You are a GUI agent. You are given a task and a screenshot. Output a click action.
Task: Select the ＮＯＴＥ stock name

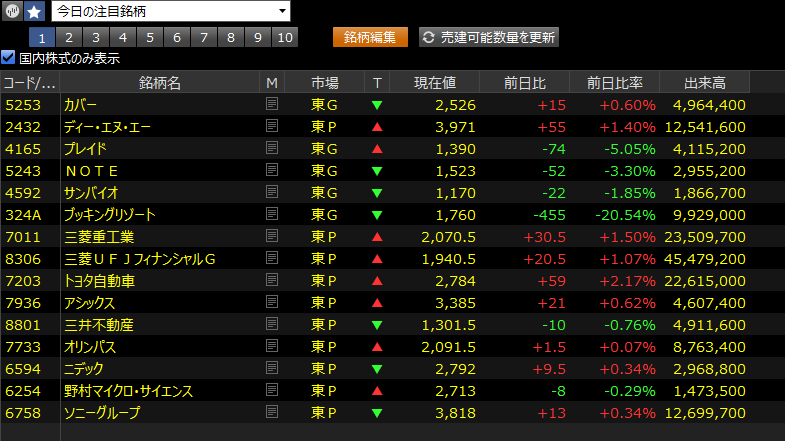[92, 171]
